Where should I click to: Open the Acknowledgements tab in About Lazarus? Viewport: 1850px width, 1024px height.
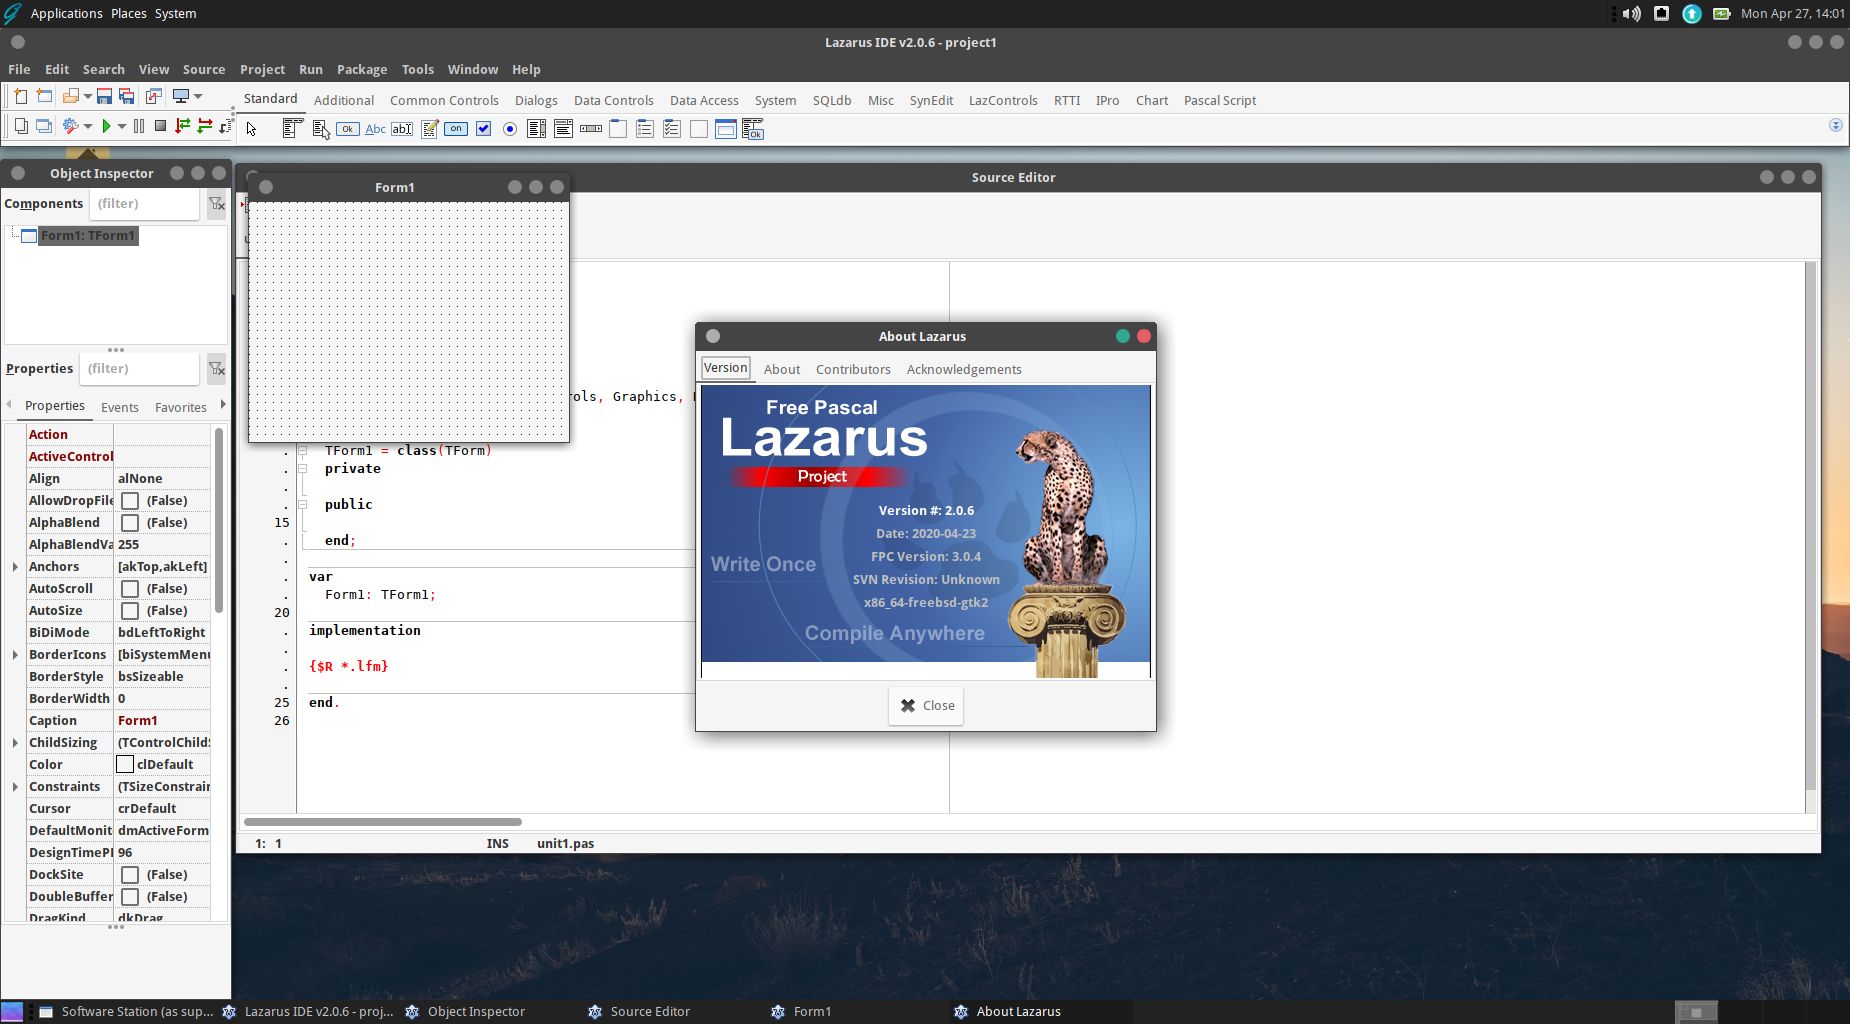click(x=964, y=369)
